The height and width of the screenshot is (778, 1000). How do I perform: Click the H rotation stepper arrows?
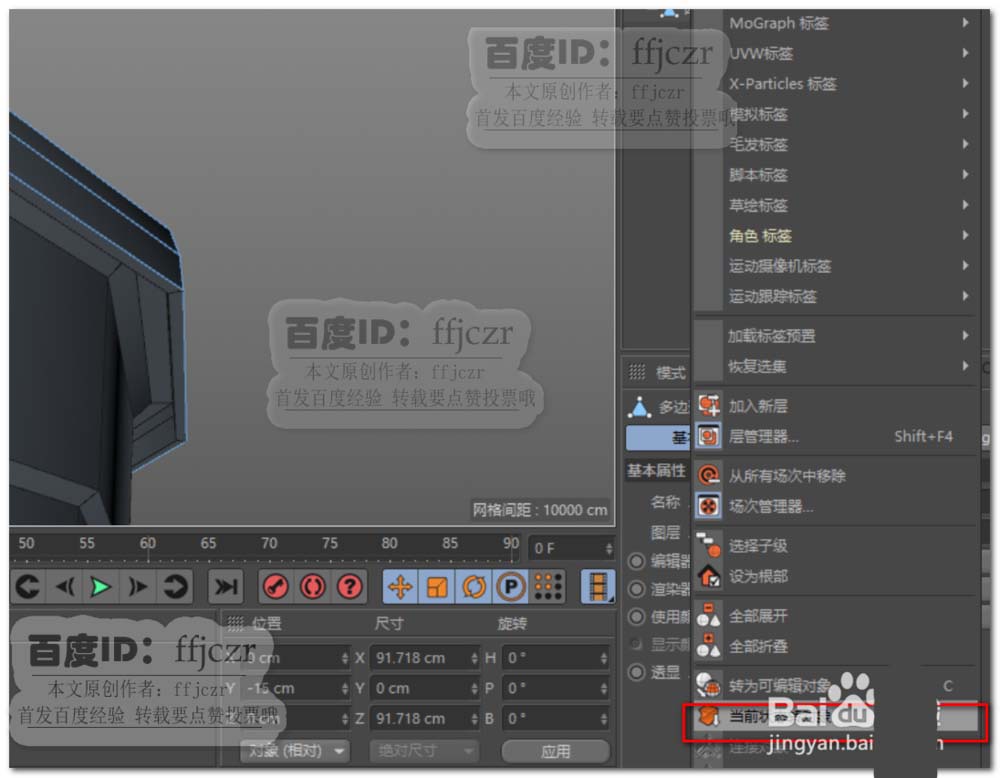(x=603, y=657)
